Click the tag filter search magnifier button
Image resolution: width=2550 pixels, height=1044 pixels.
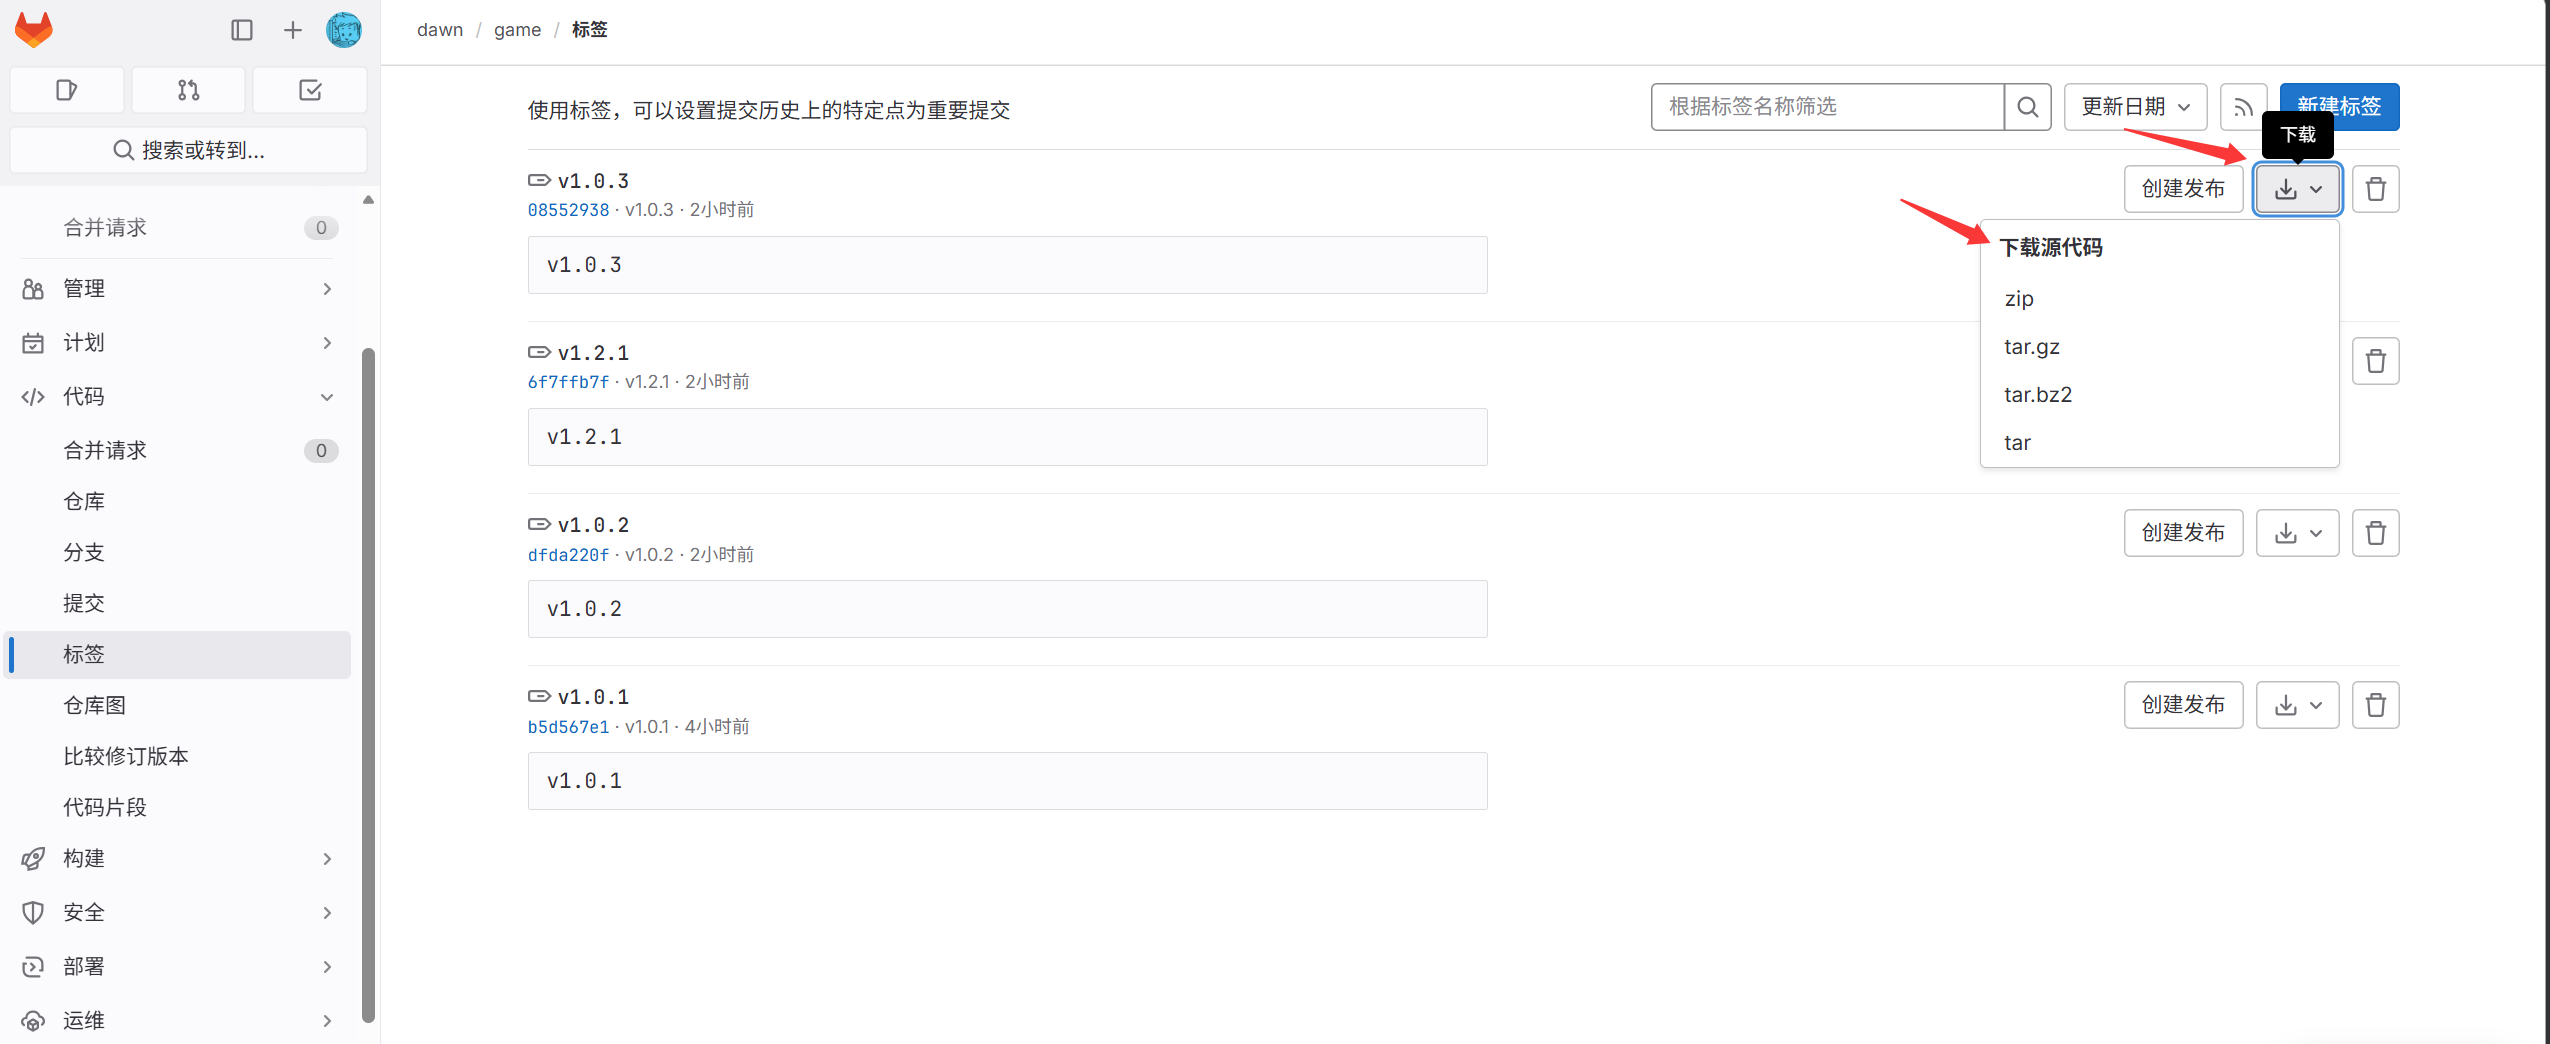click(2028, 107)
